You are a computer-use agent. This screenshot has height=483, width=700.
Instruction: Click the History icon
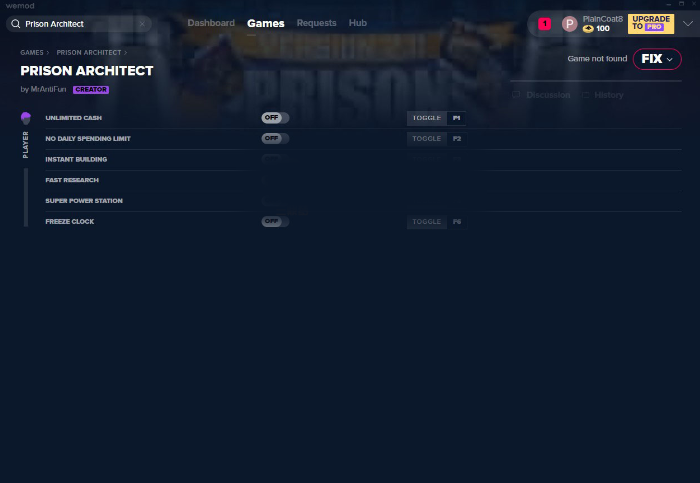click(585, 95)
